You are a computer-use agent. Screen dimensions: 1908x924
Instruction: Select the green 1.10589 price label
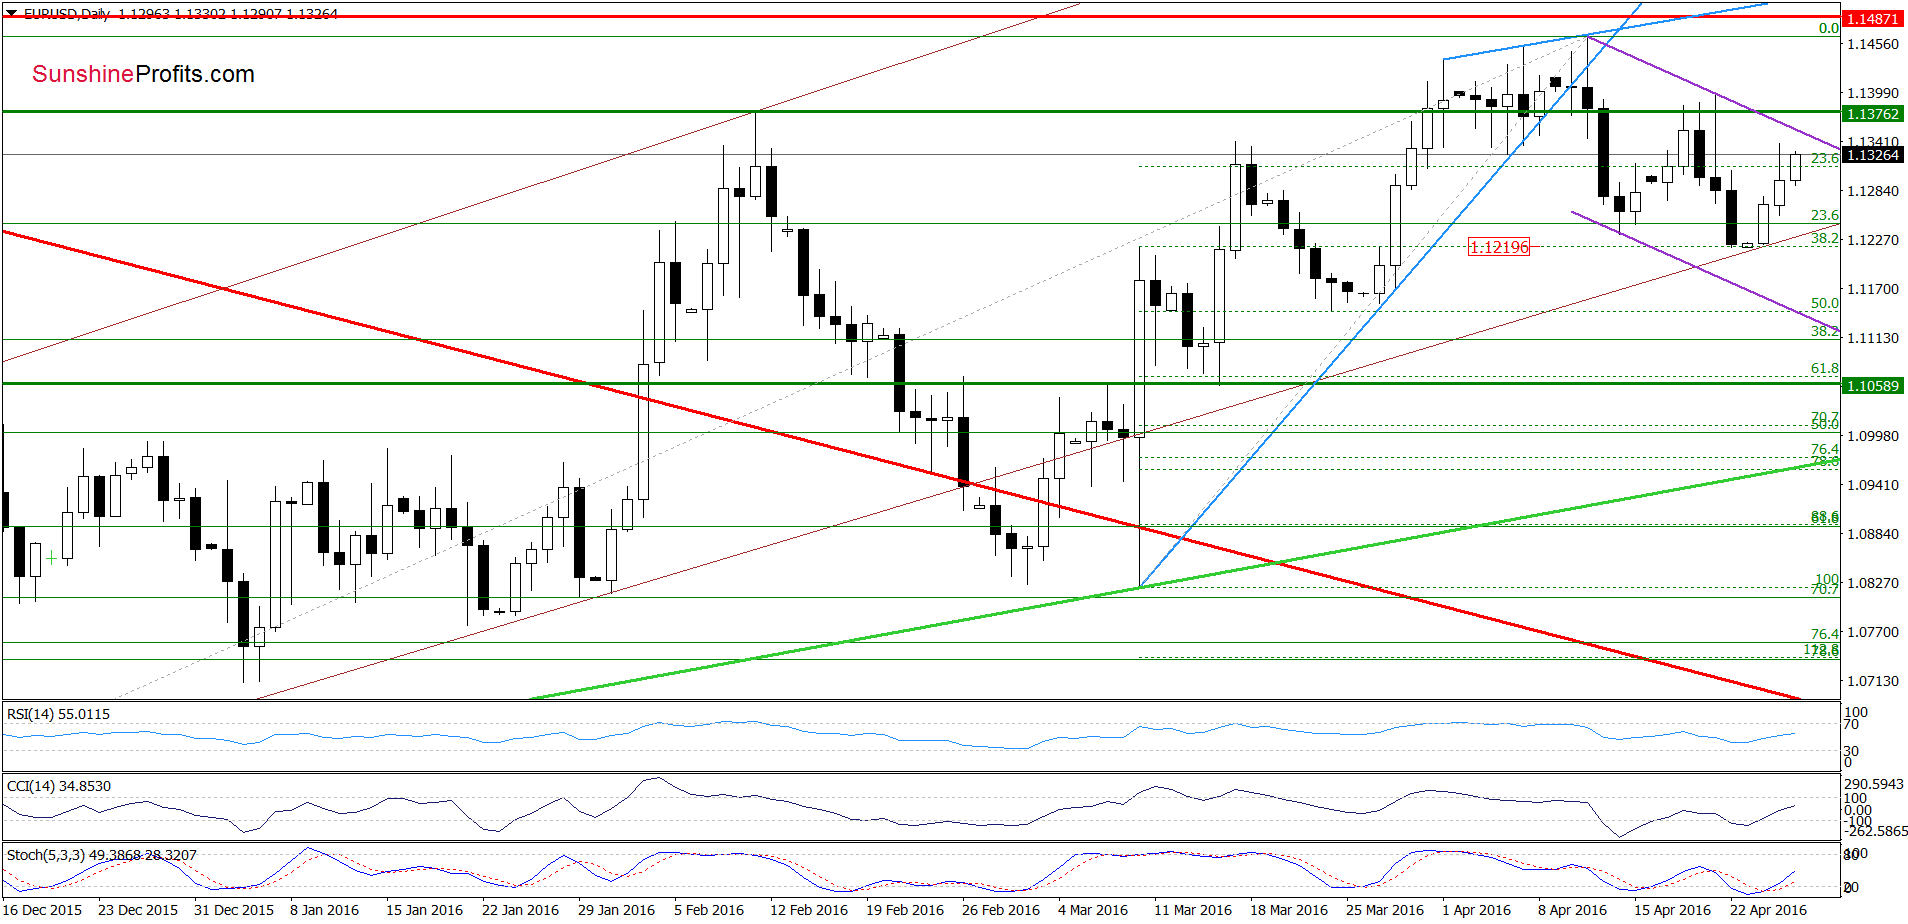click(x=1872, y=386)
